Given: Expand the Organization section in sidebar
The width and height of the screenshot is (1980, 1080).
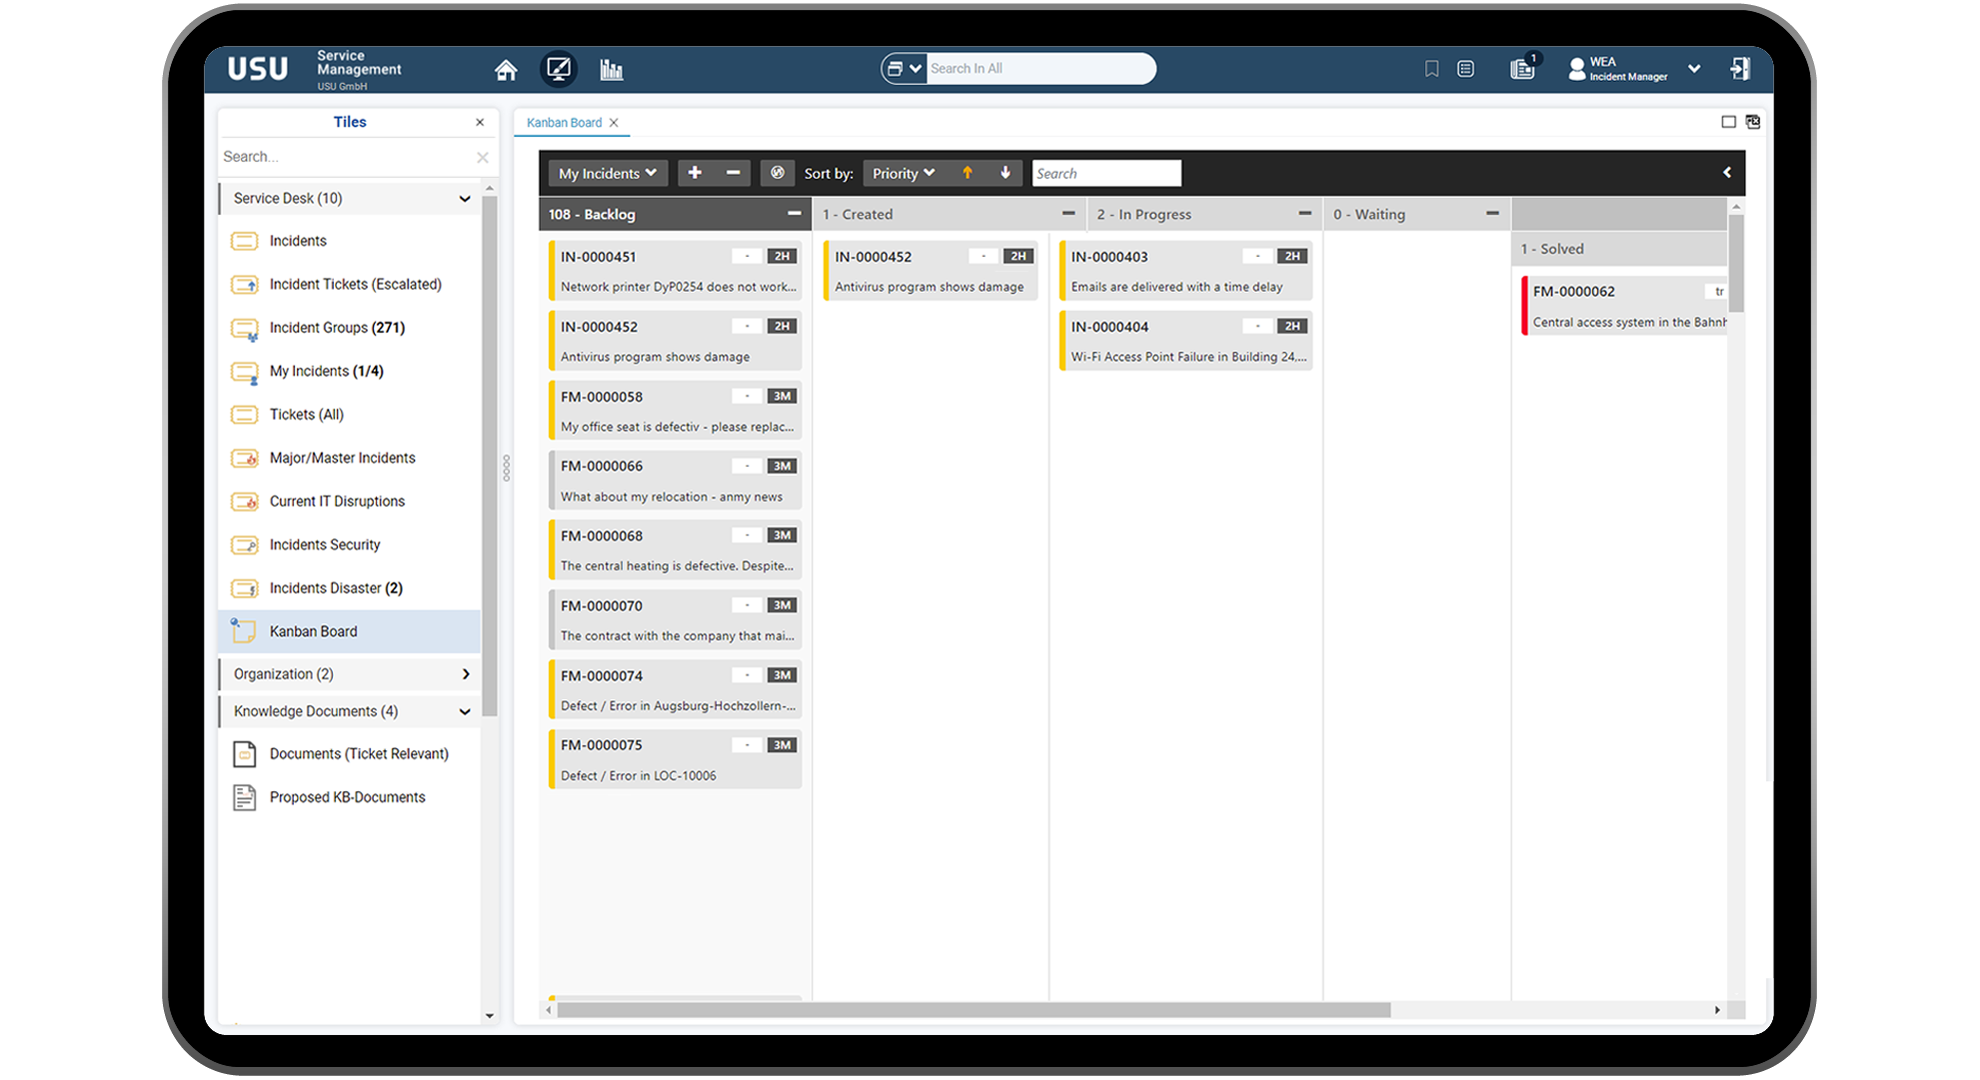Looking at the screenshot, I should click(464, 673).
